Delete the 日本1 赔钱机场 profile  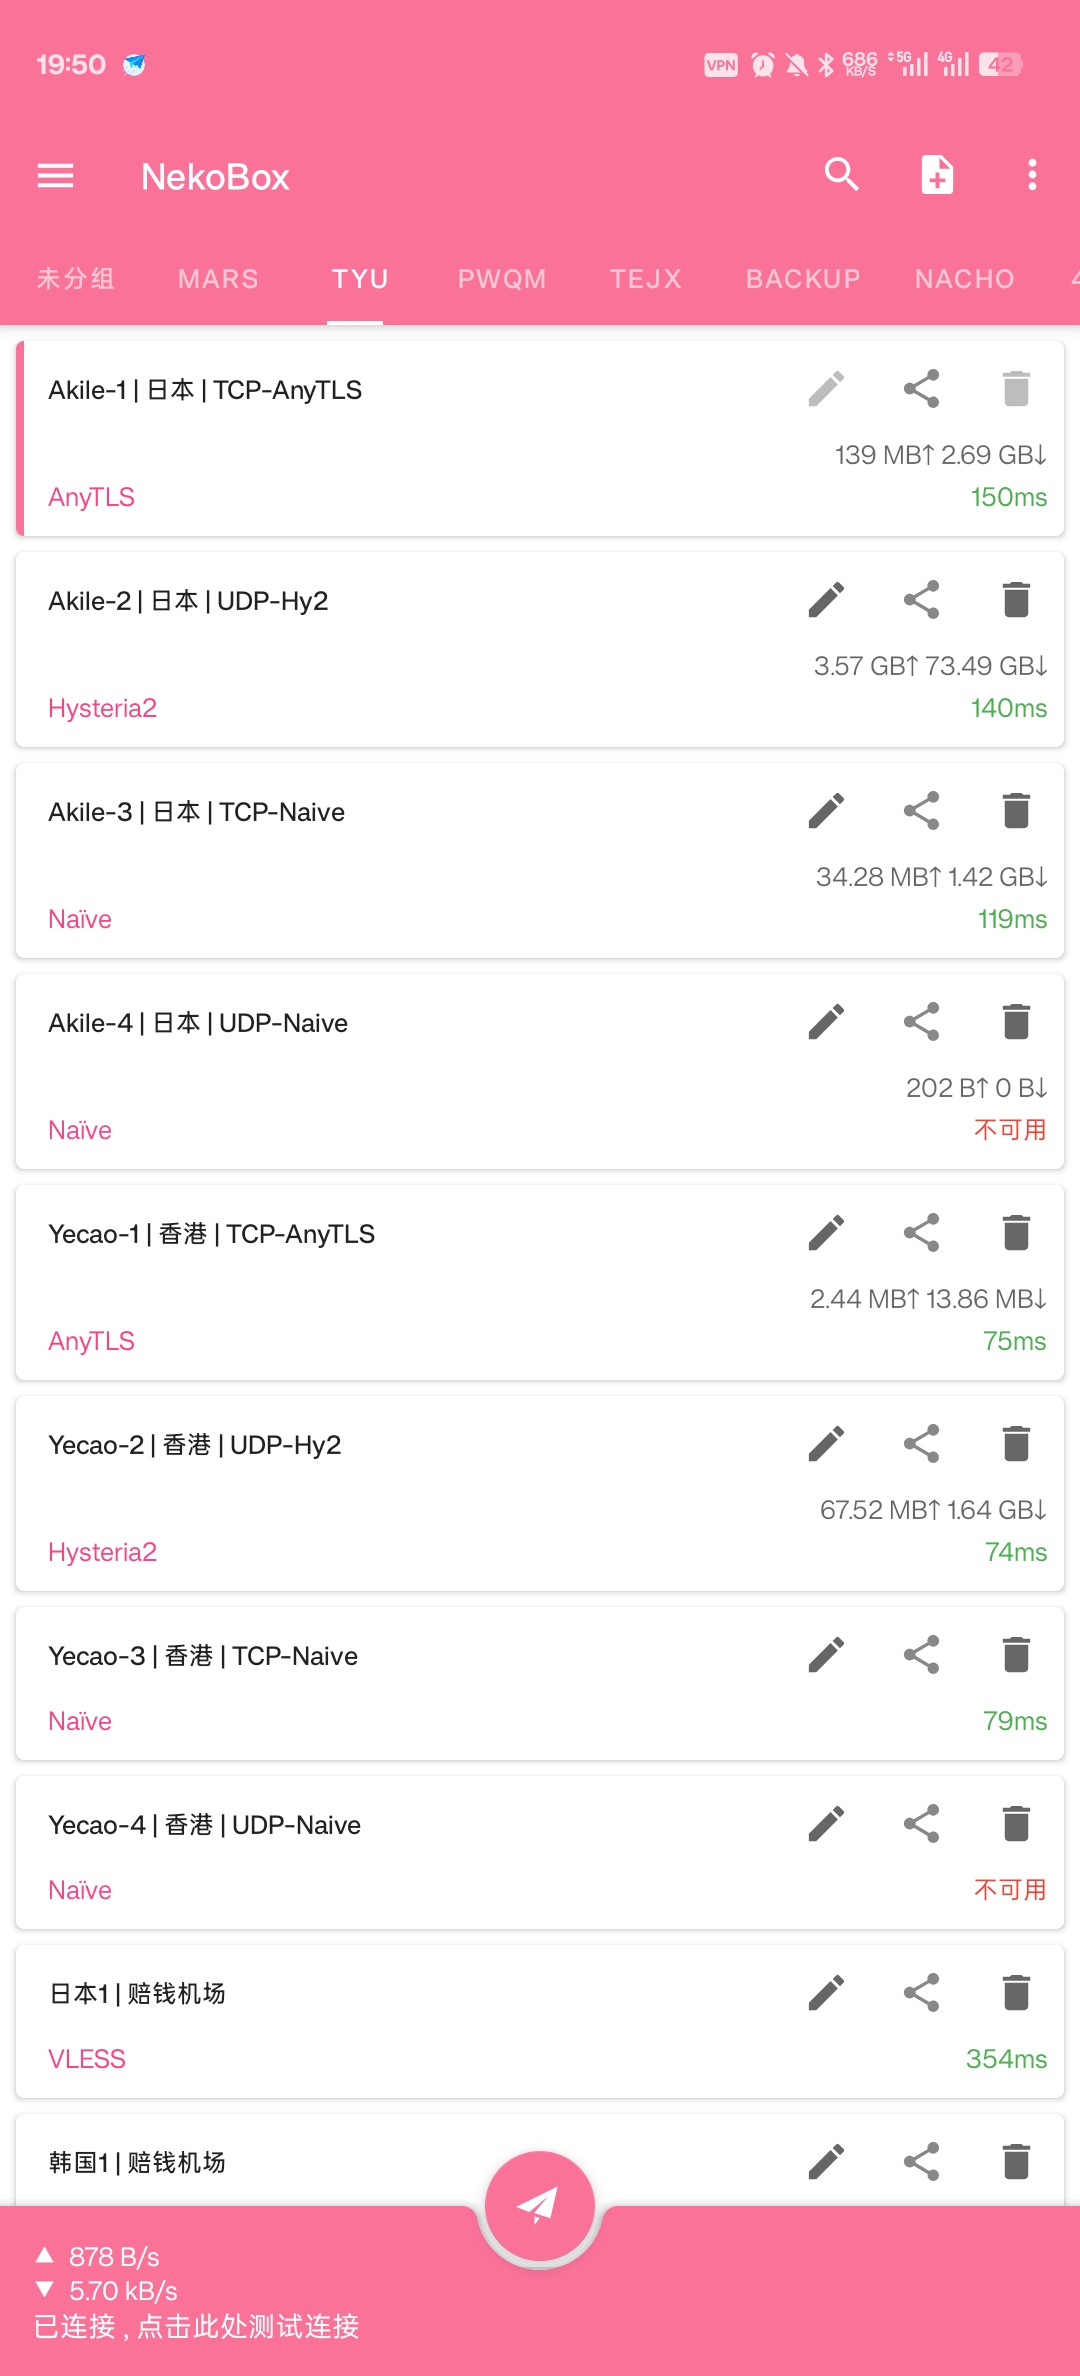pos(1016,1993)
